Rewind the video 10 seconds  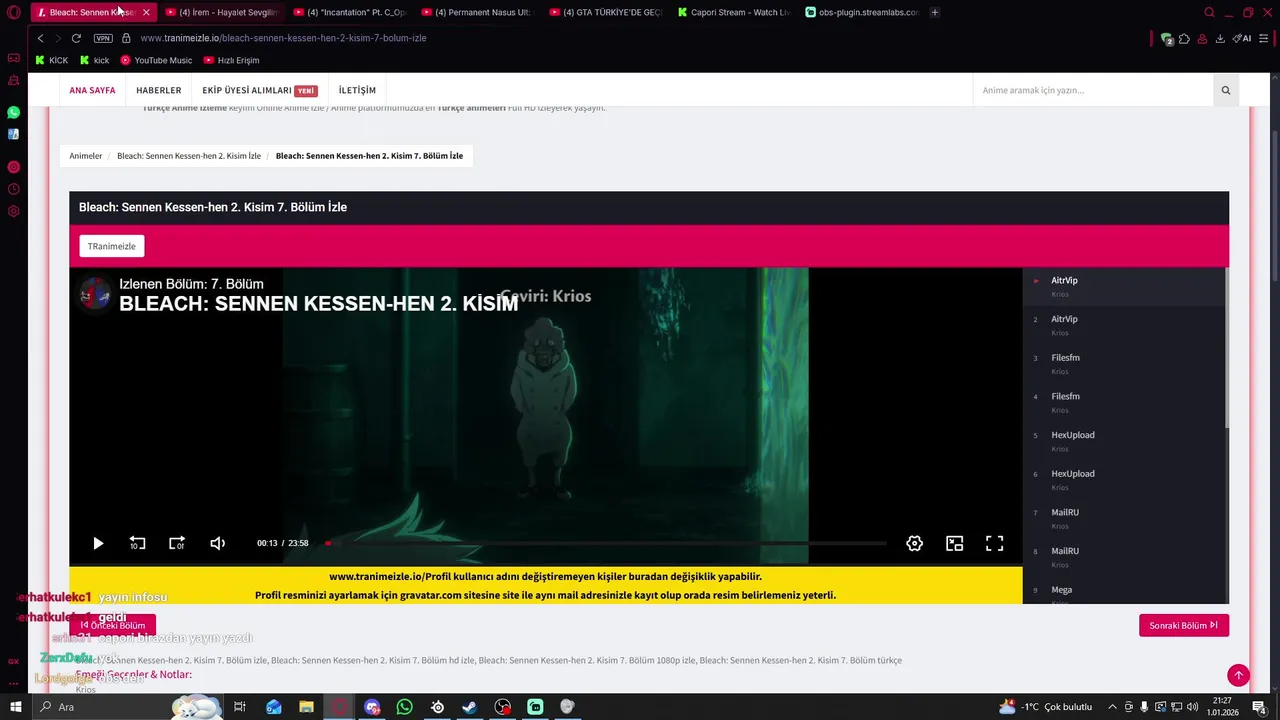click(x=137, y=543)
